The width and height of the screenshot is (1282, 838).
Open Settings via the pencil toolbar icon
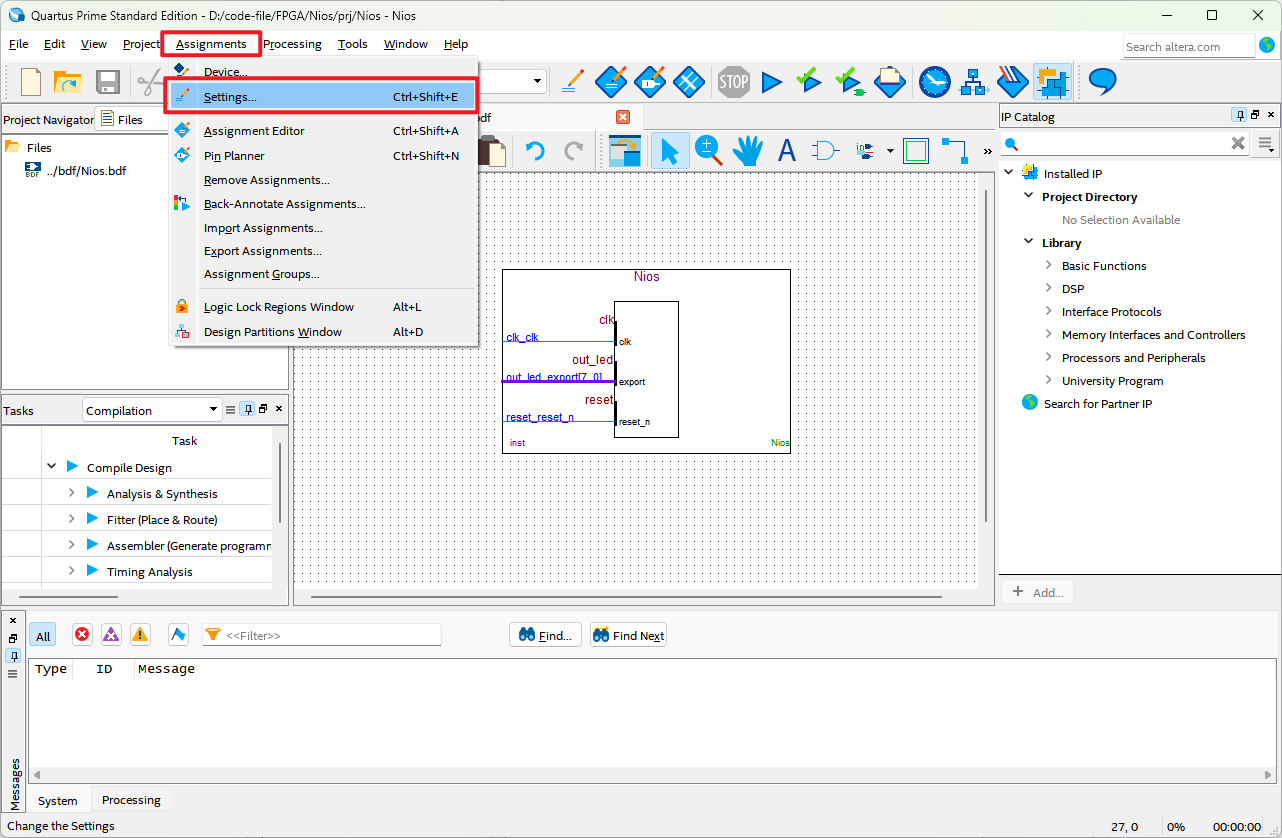573,81
